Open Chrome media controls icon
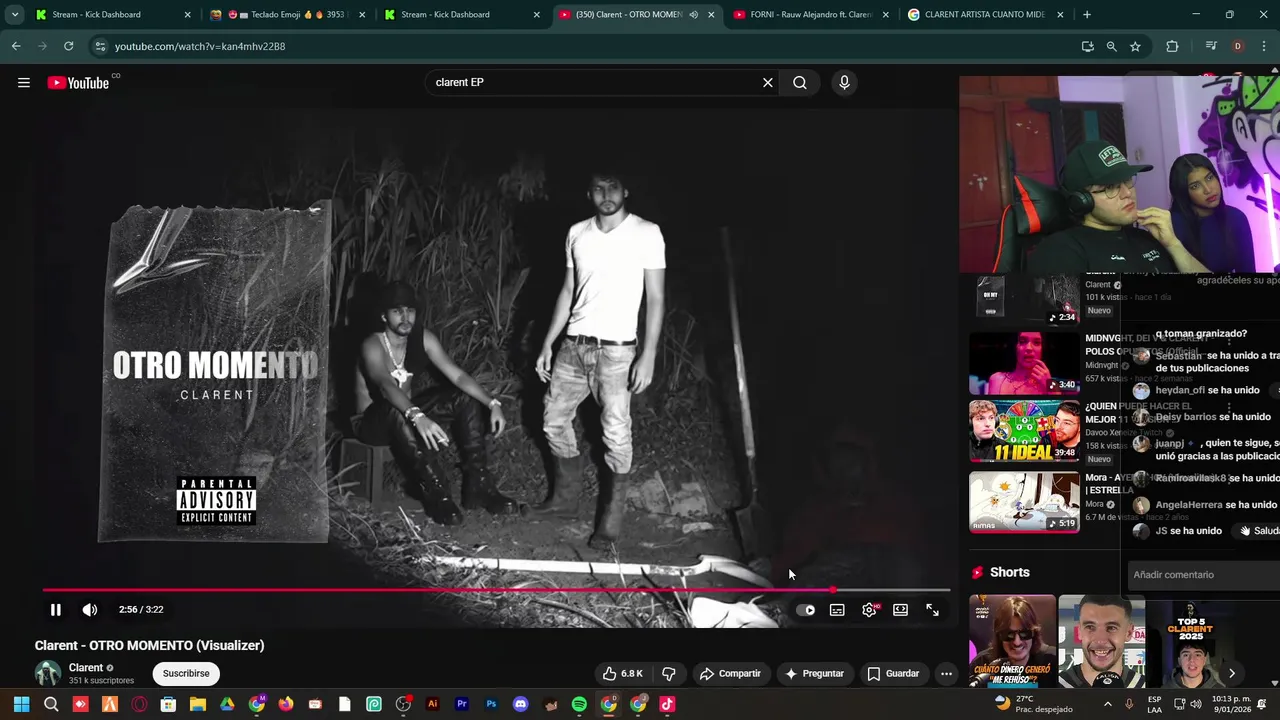Viewport: 1280px width, 720px height. point(1211,46)
